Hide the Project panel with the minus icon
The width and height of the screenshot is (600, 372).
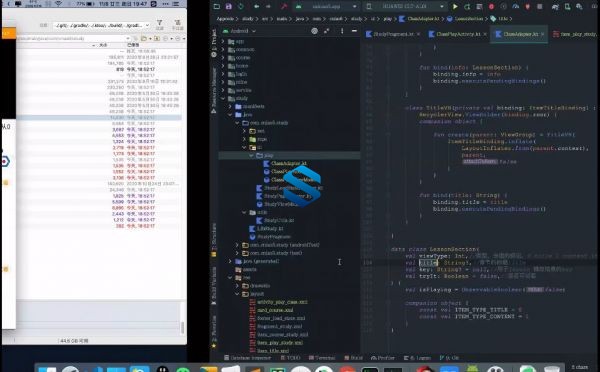pos(354,31)
